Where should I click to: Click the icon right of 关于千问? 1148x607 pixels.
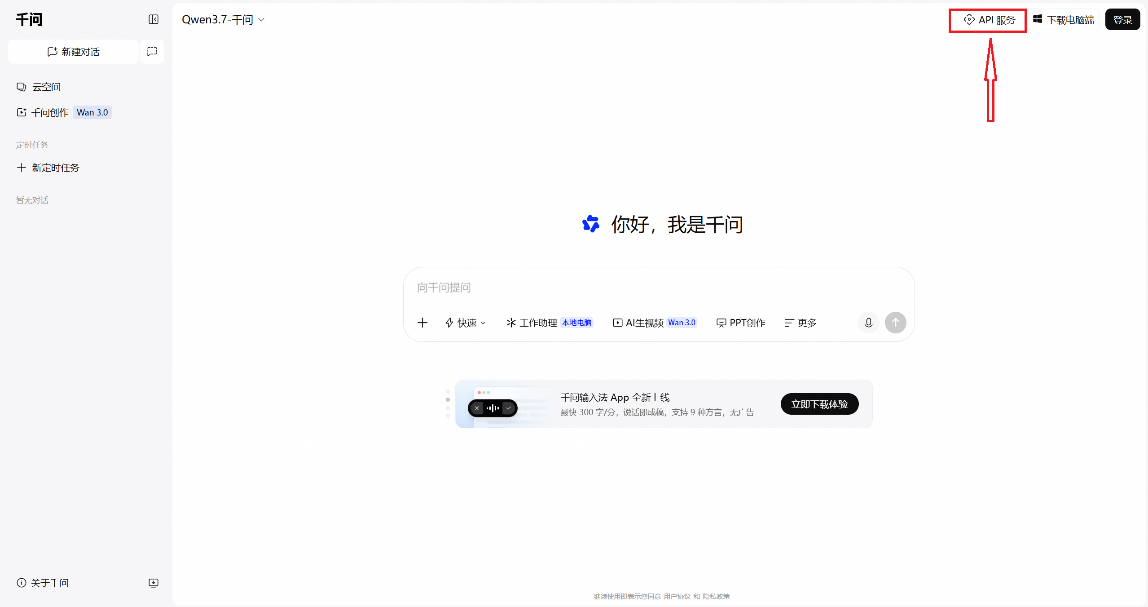pyautogui.click(x=153, y=583)
